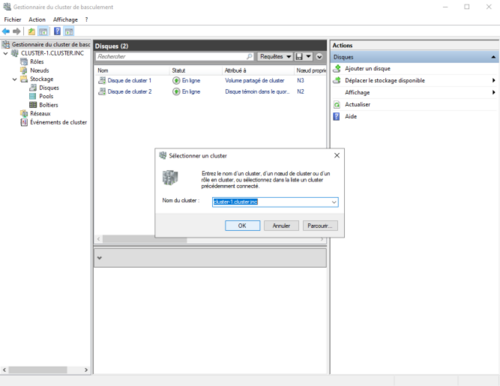Click the Disque de cluster 2 disk icon
The image size is (500, 386).
[102, 91]
